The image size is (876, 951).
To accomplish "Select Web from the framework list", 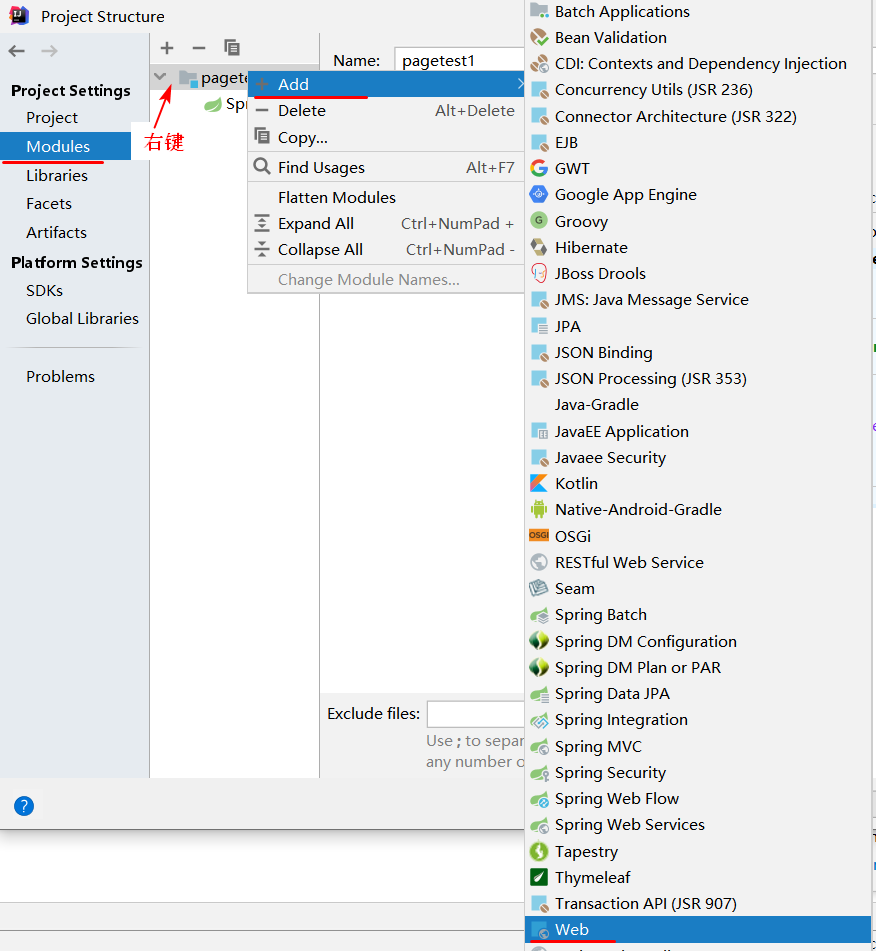I will 698,929.
